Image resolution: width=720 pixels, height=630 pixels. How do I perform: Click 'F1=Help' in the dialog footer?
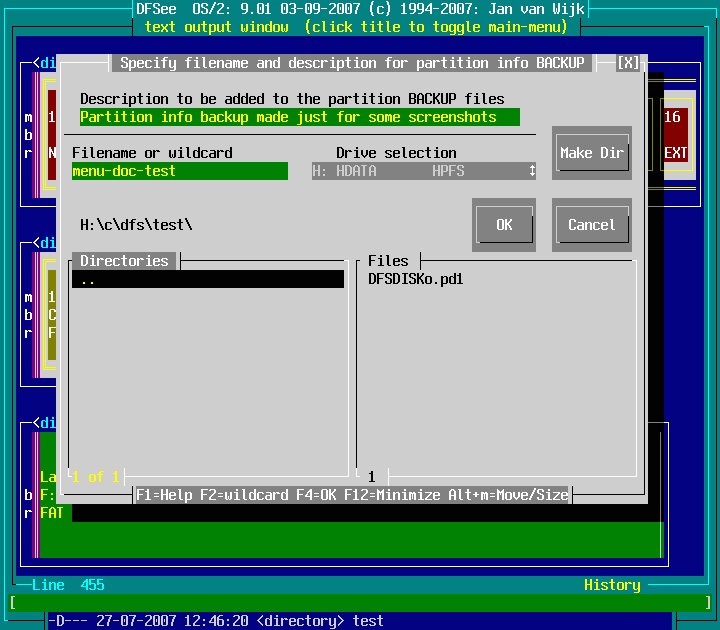click(x=164, y=495)
